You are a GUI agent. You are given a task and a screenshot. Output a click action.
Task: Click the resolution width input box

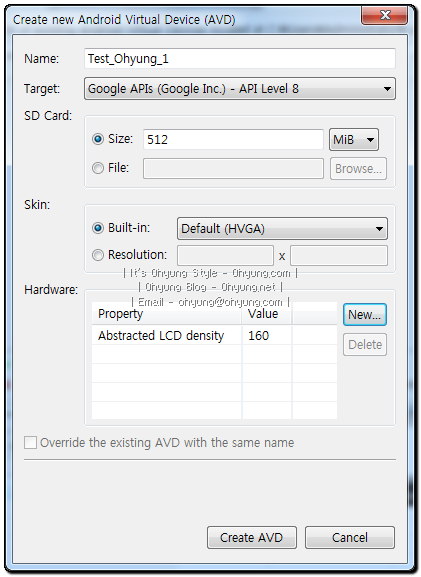click(x=225, y=255)
